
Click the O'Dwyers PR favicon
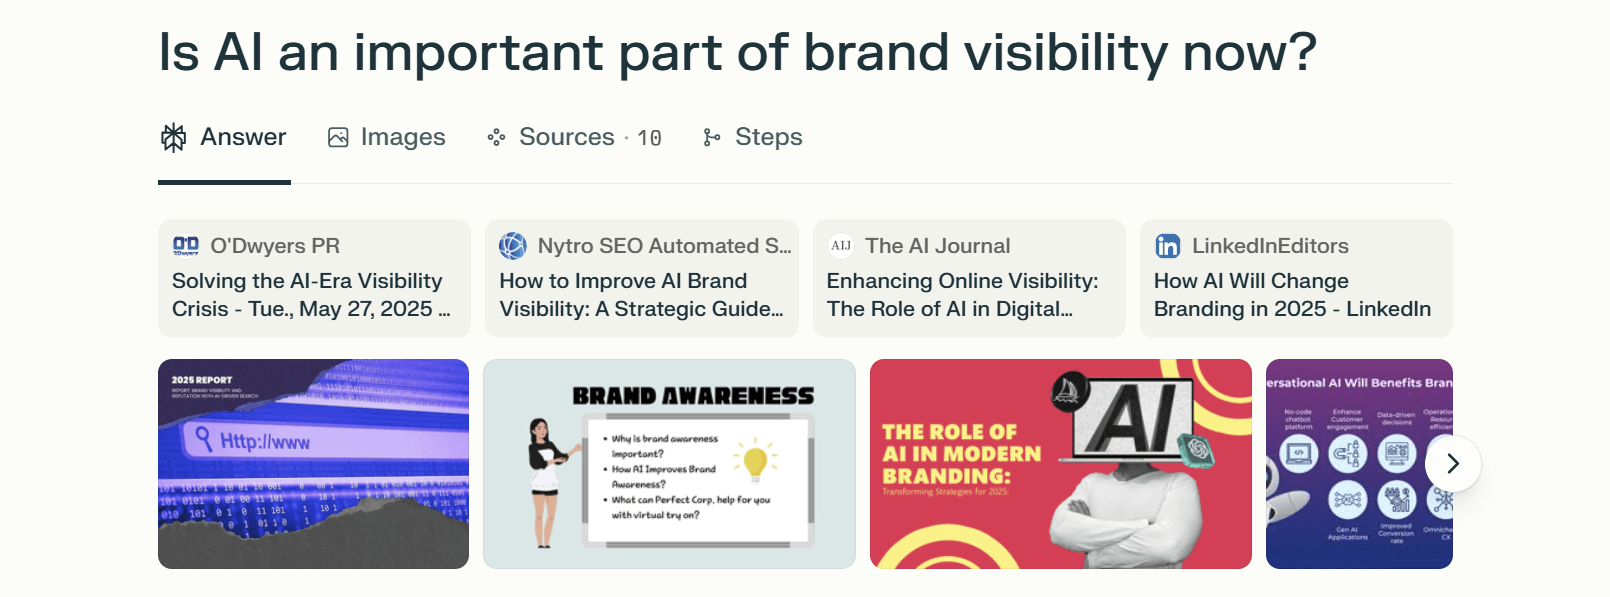click(x=186, y=246)
